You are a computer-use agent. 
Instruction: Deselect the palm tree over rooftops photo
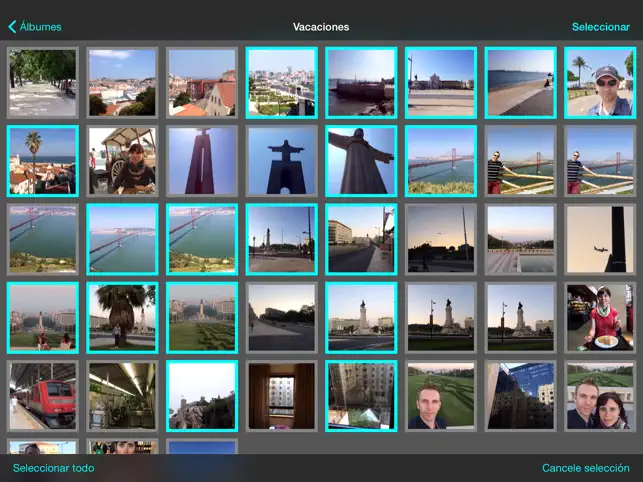(x=42, y=160)
